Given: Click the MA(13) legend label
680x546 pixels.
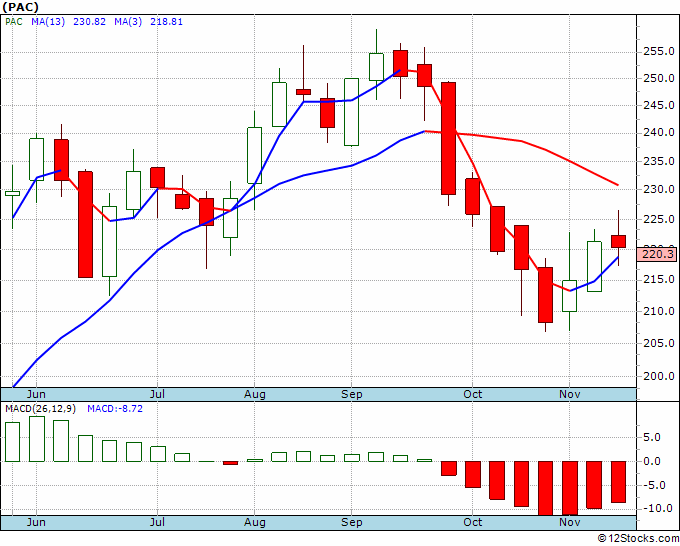Looking at the screenshot, I should point(48,22).
